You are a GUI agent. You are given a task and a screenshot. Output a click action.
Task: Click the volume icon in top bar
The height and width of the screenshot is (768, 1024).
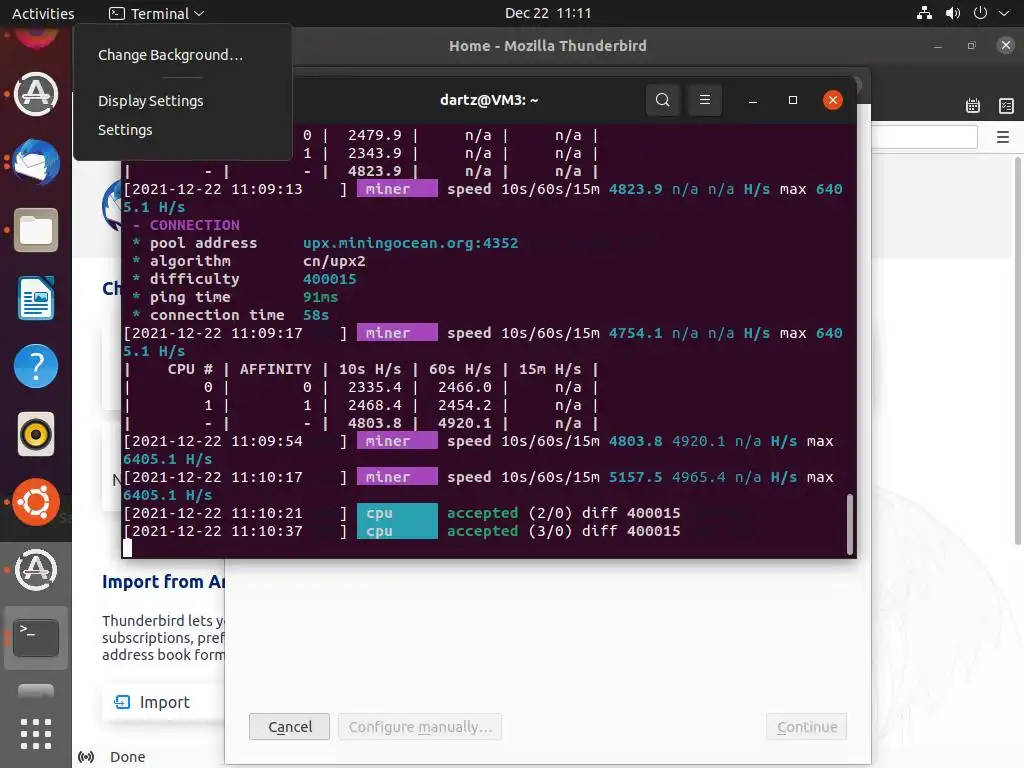953,13
